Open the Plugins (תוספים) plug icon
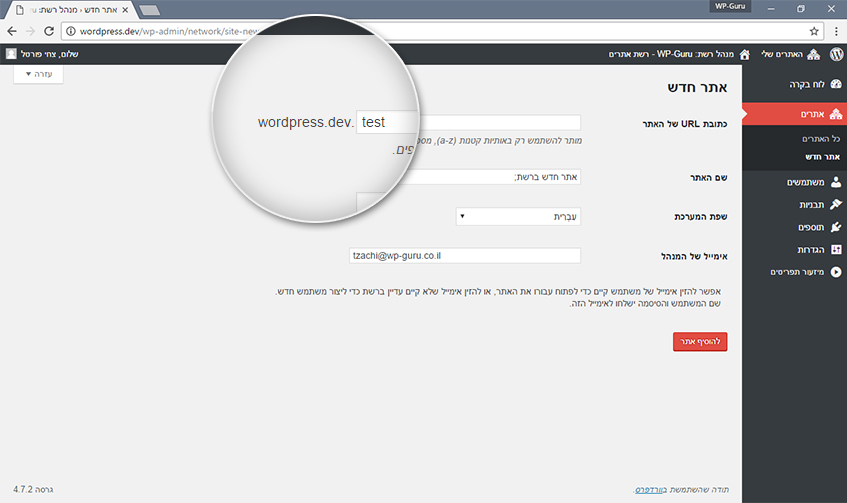847x503 pixels. 836,227
